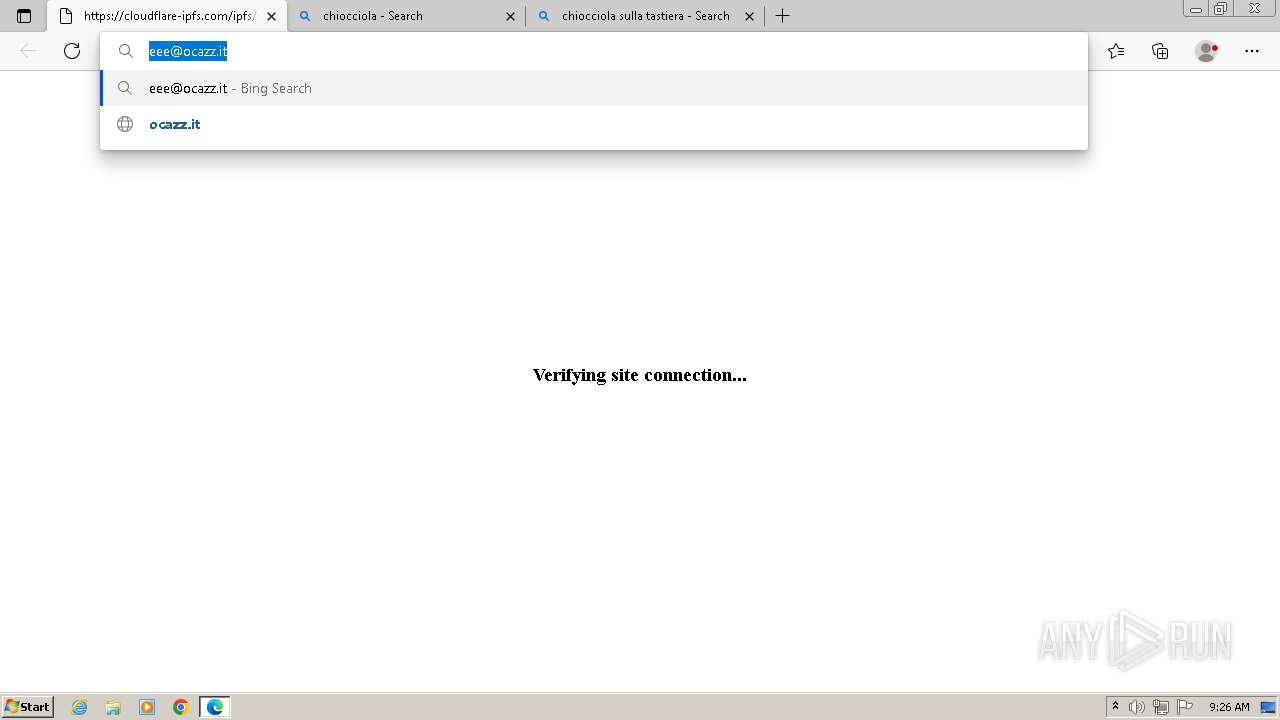Open the Favorites star icon
1280x720 pixels.
pos(1116,51)
